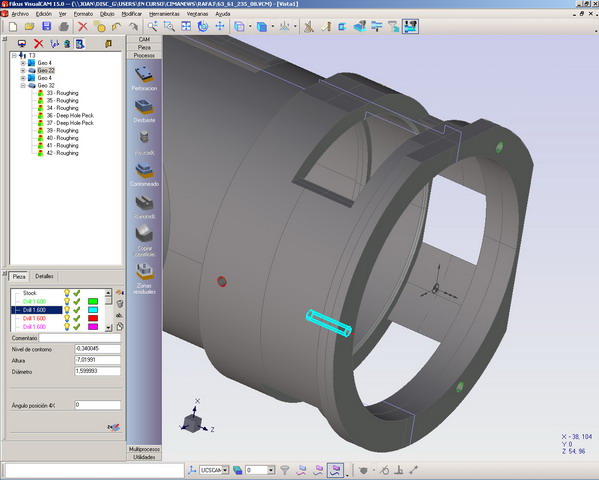599x480 pixels.
Task: Activate the Pan (four arrows) tool
Action: (220, 26)
